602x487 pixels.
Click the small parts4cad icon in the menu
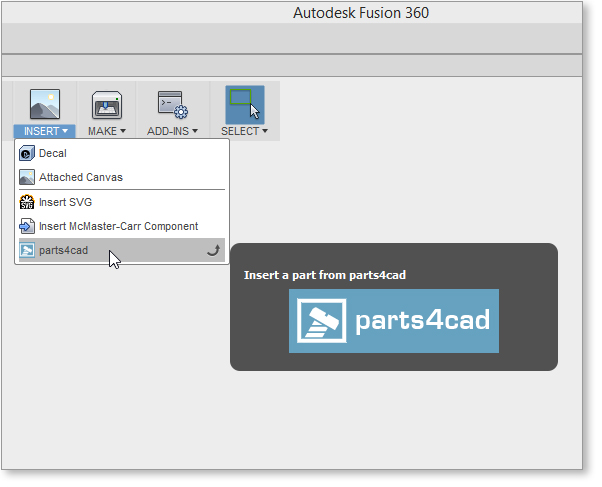click(27, 250)
